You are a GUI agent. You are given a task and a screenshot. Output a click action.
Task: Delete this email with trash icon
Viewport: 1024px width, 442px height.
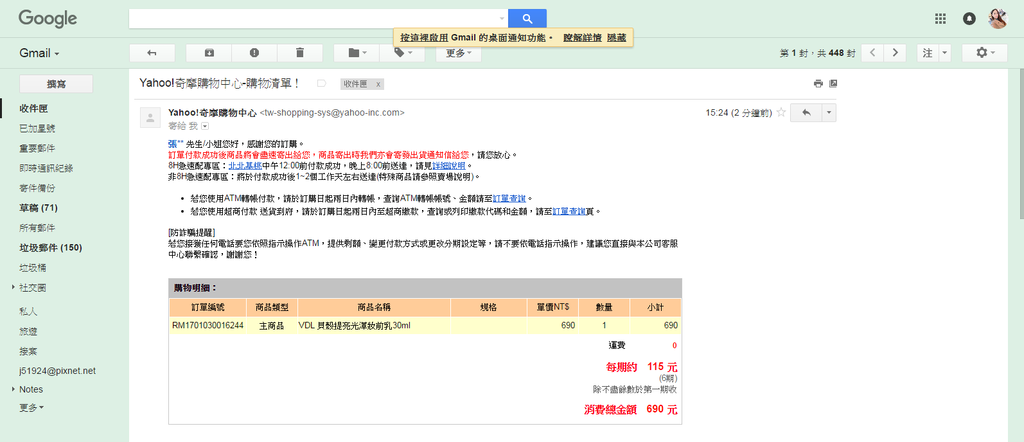pyautogui.click(x=300, y=53)
